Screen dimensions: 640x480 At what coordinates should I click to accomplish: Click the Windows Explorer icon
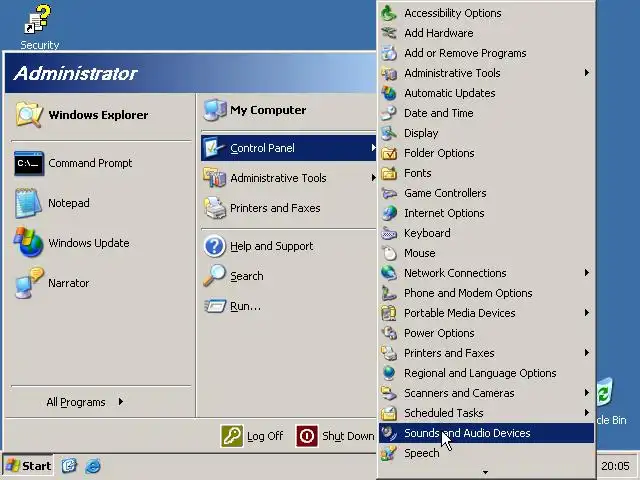29,115
